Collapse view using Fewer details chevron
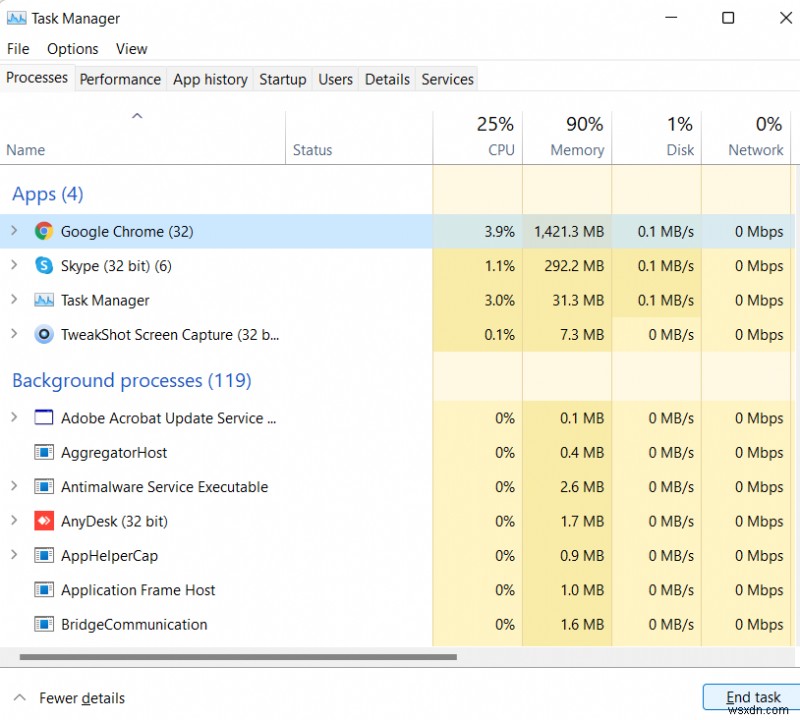The image size is (800, 720). [19, 697]
